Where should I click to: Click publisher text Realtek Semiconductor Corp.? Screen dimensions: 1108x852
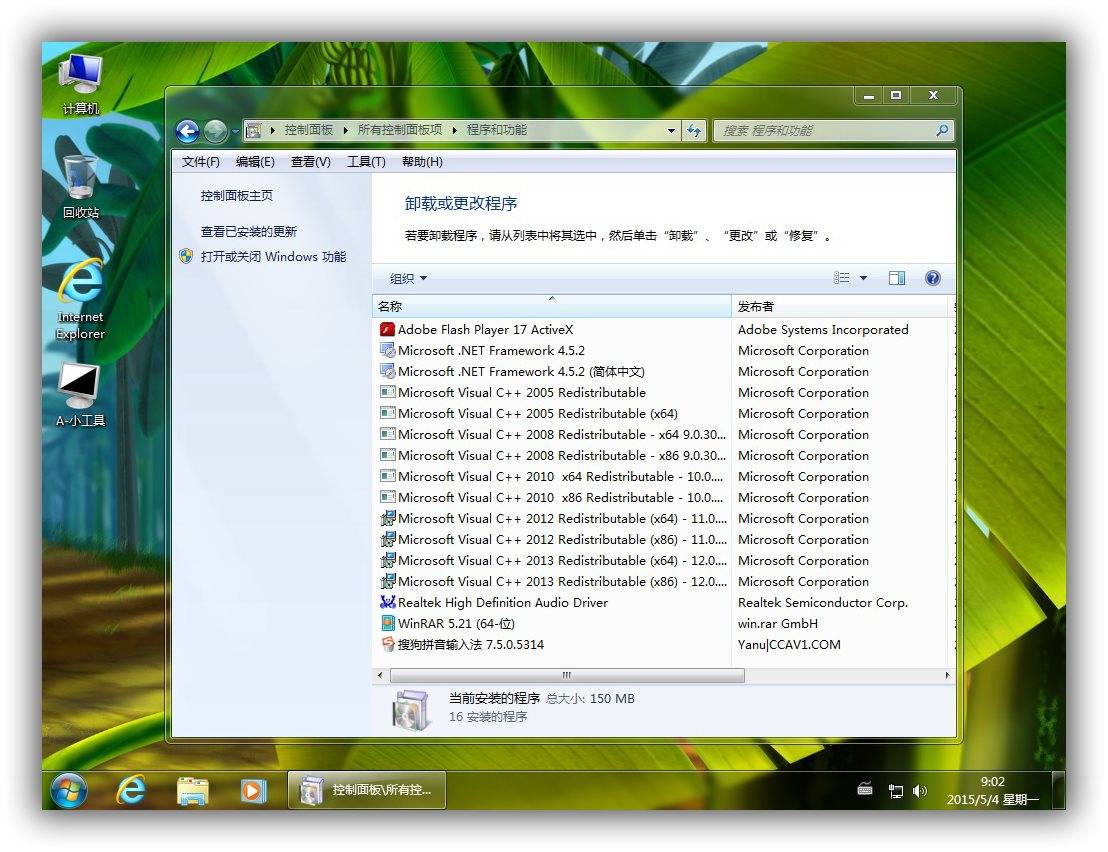[x=823, y=603]
